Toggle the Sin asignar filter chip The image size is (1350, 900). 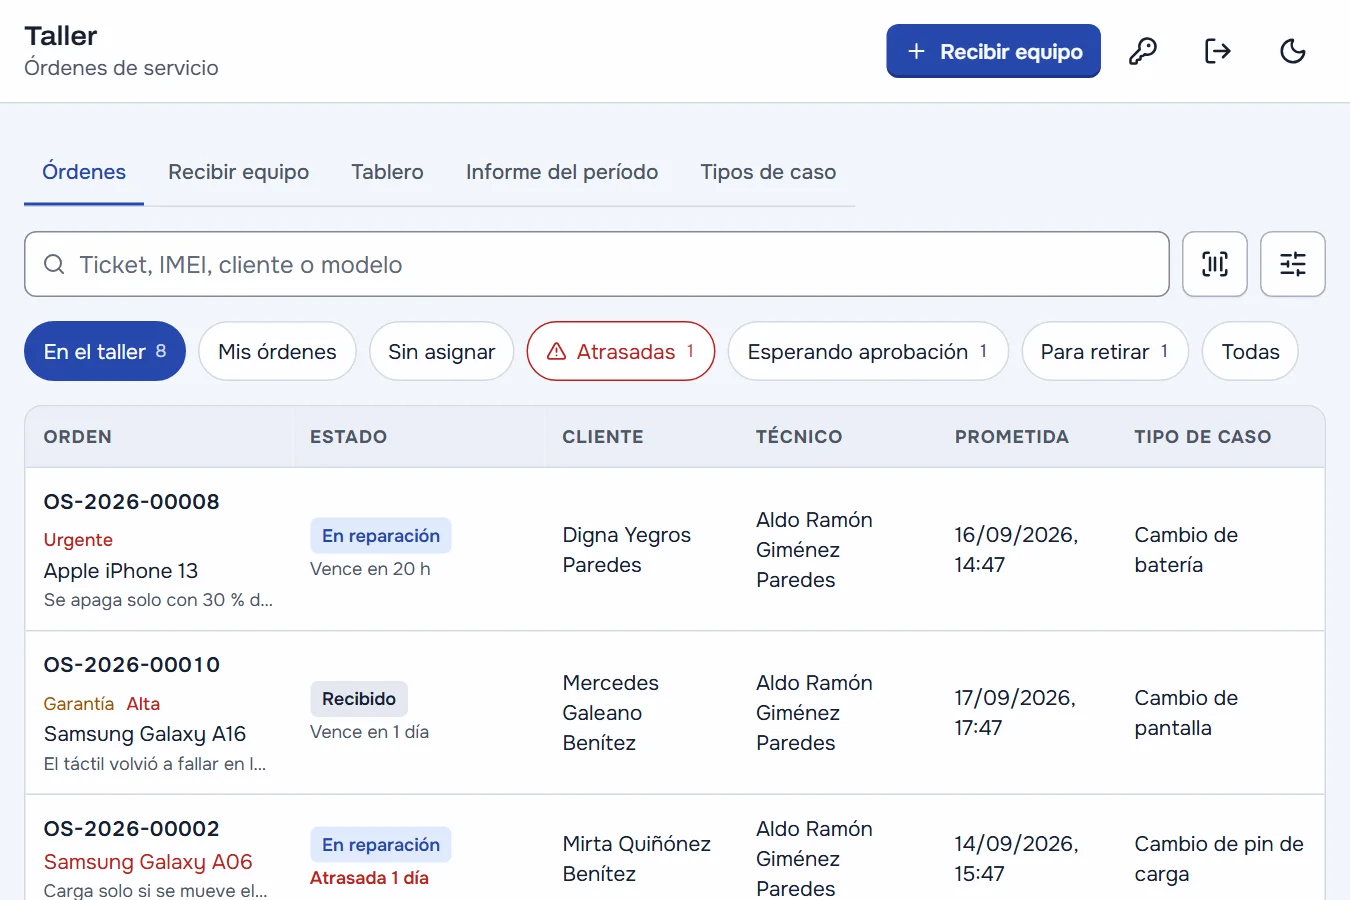[441, 351]
